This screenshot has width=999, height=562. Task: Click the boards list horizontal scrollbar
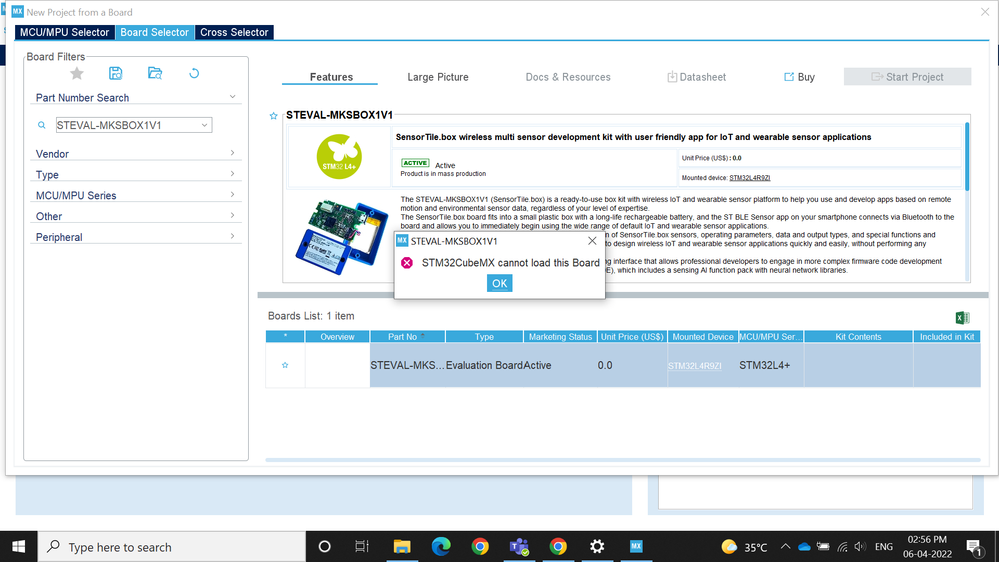pyautogui.click(x=622, y=459)
